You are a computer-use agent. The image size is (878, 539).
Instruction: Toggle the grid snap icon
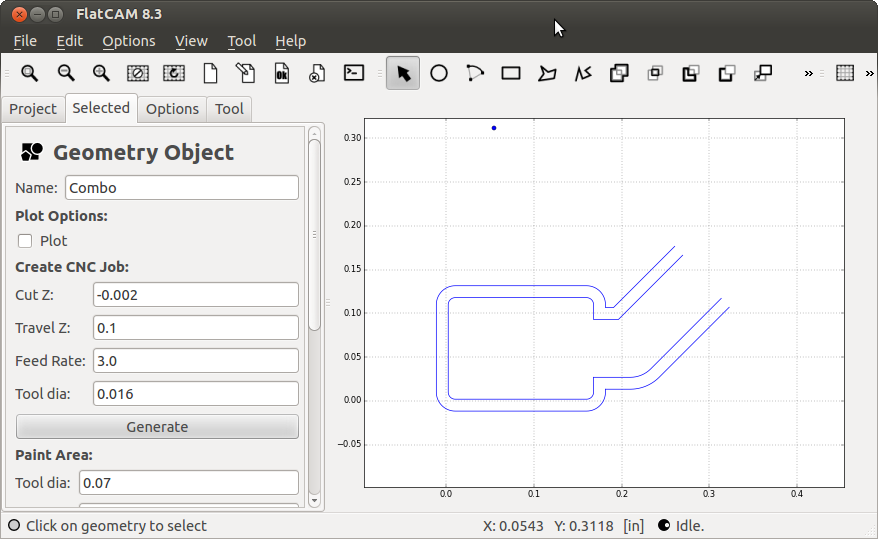(845, 73)
